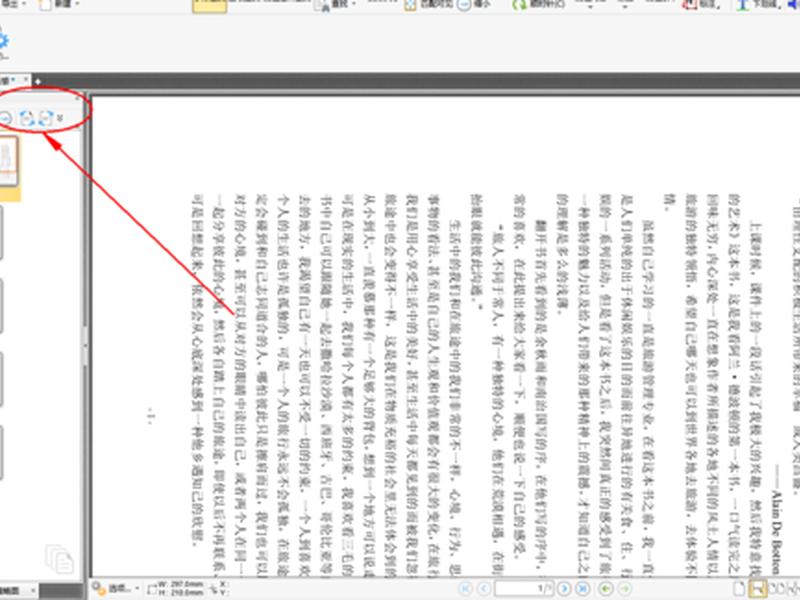The height and width of the screenshot is (600, 800).
Task: Close the current document tab
Action: pos(26,80)
